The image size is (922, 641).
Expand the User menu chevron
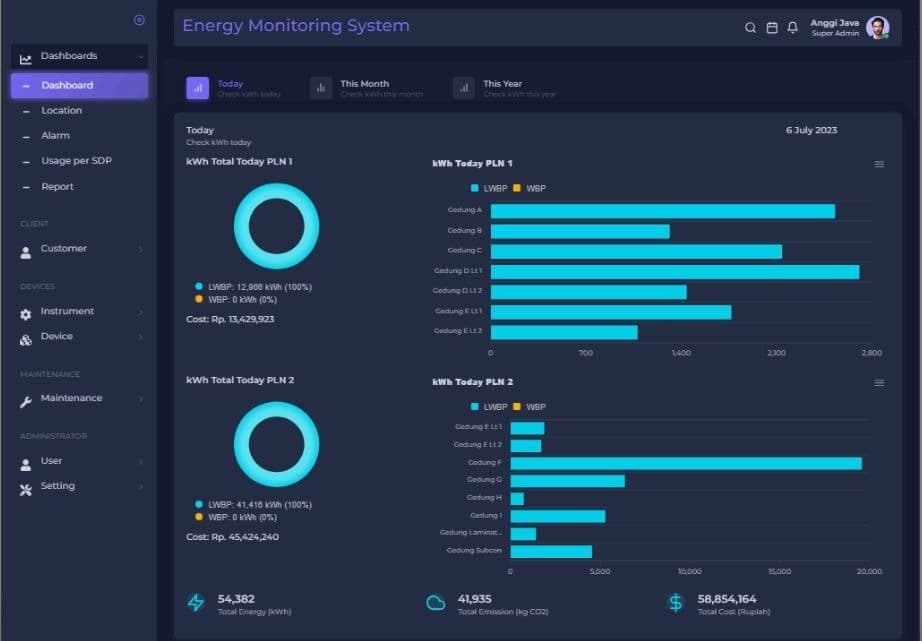tap(141, 462)
